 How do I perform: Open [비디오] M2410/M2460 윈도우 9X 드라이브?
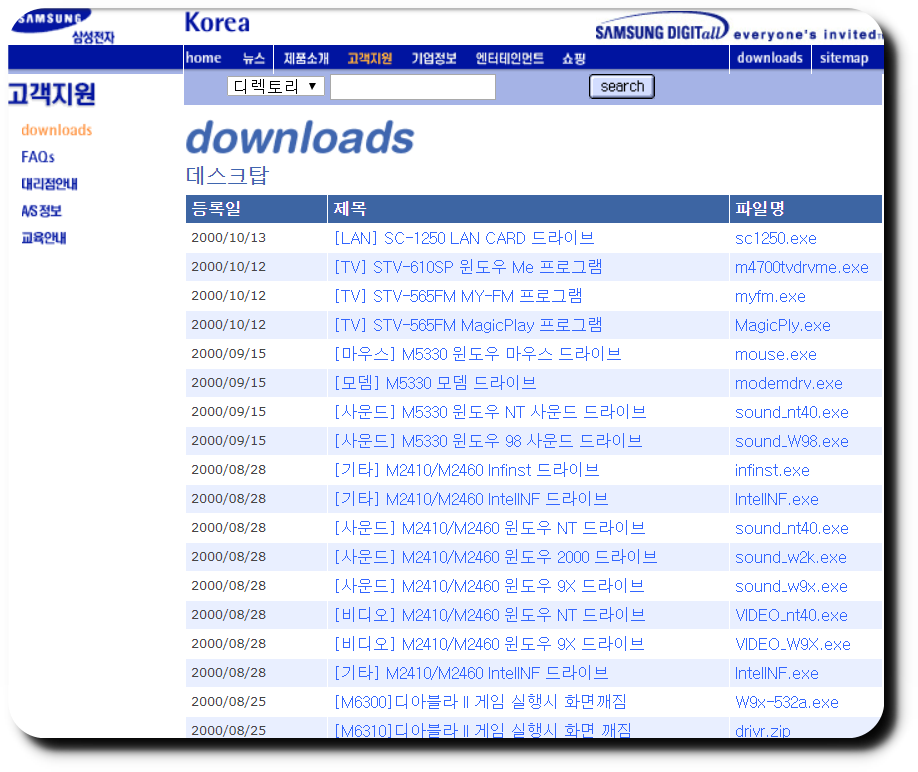[x=489, y=644]
